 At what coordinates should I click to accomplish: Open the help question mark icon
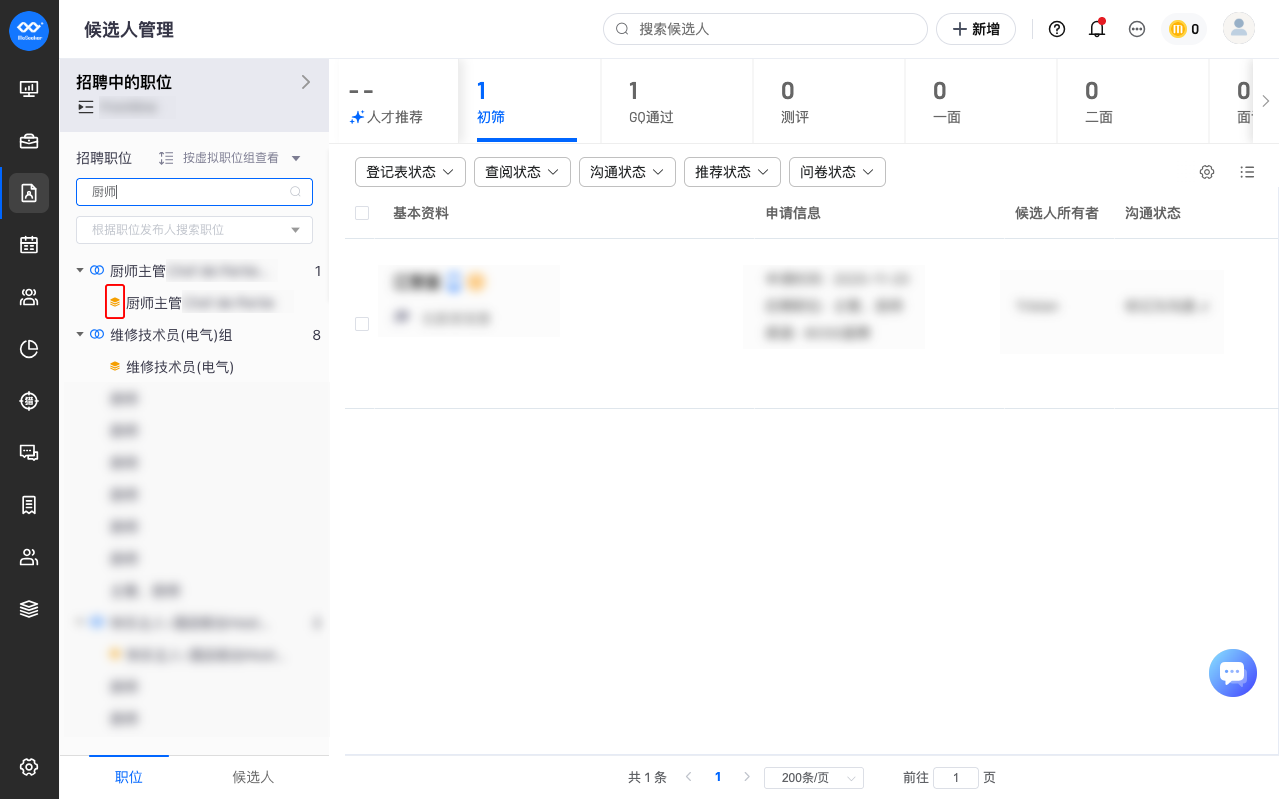(x=1057, y=29)
